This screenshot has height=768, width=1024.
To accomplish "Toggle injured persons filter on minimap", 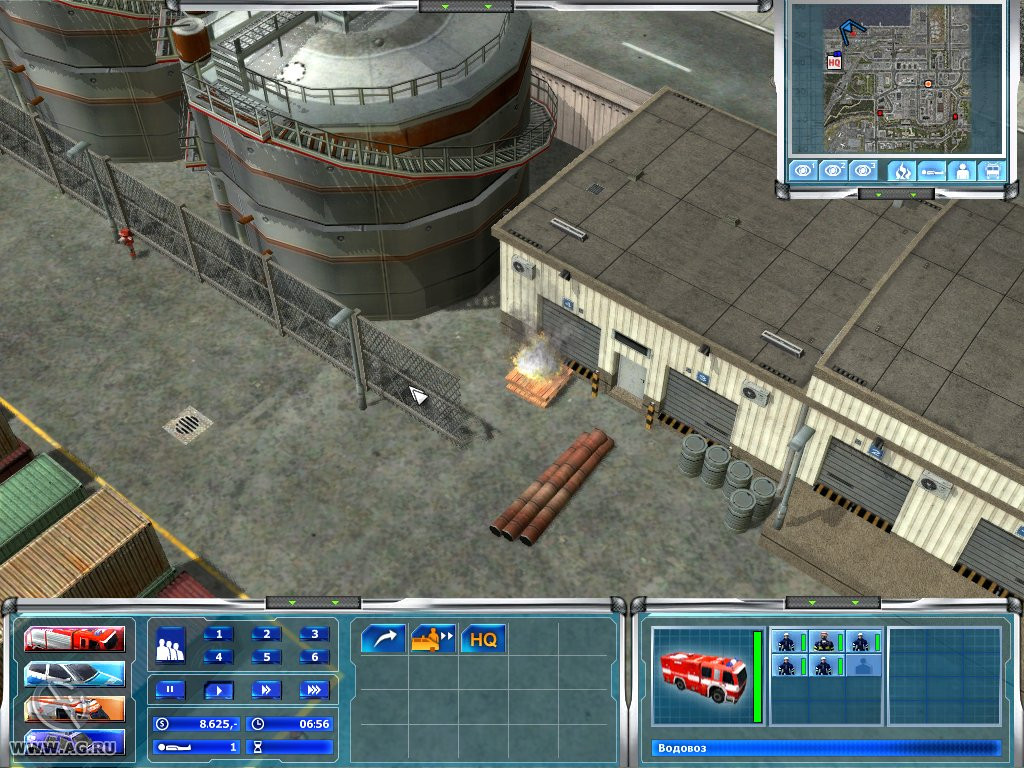I will (931, 171).
